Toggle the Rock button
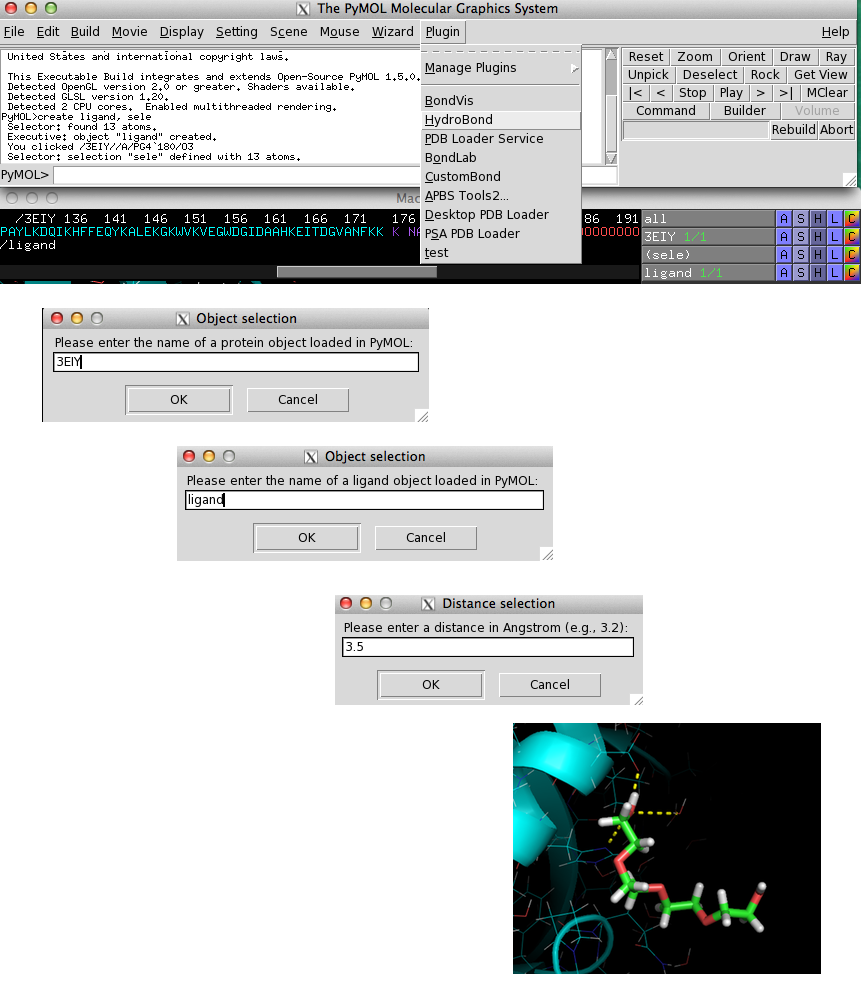 pyautogui.click(x=765, y=75)
